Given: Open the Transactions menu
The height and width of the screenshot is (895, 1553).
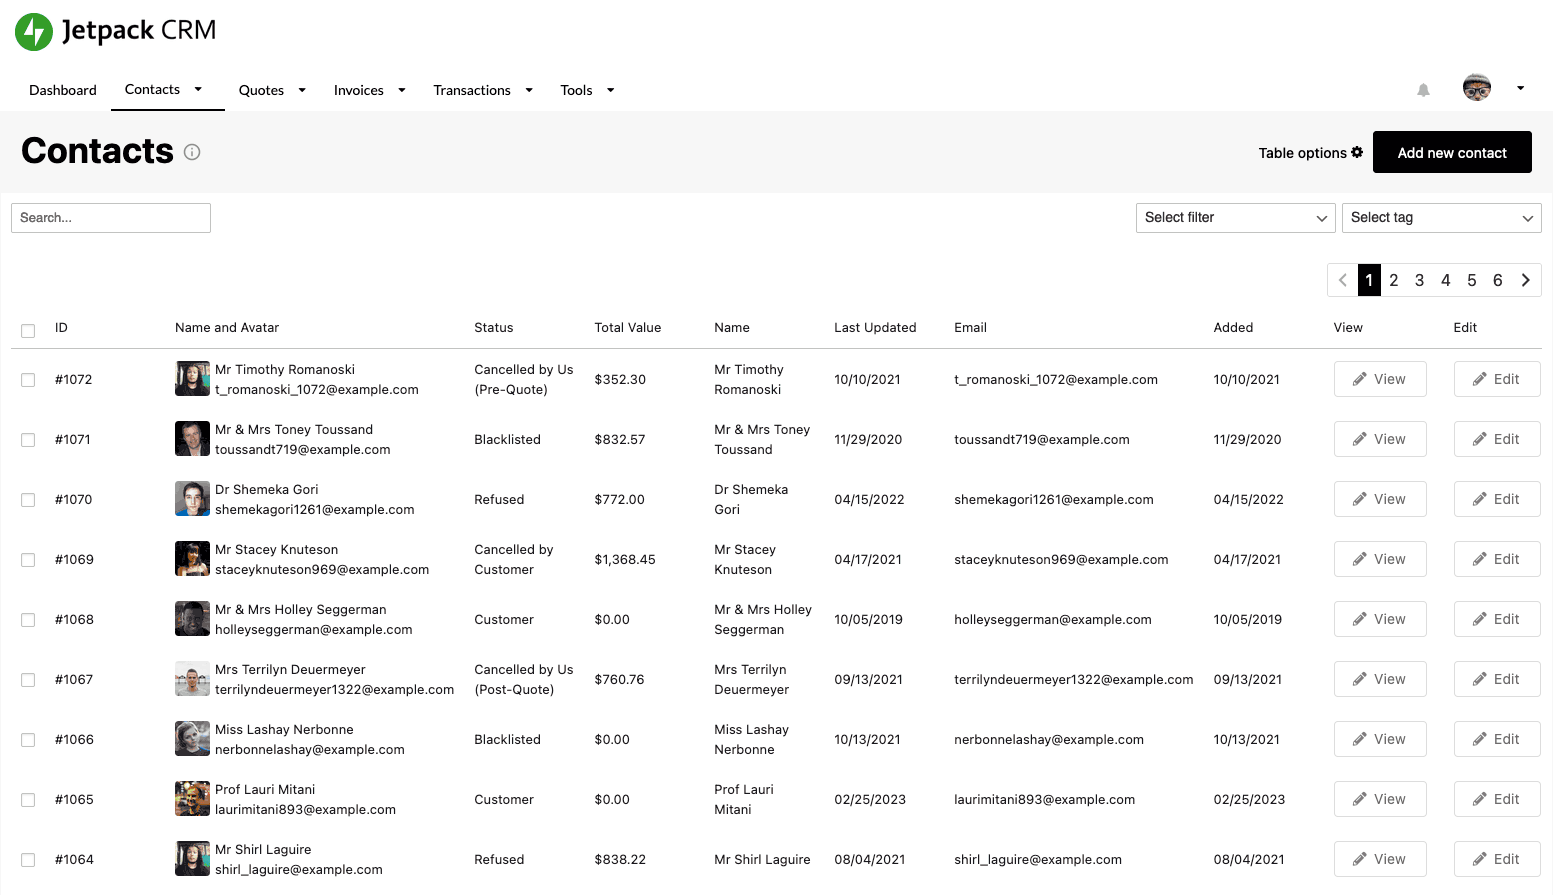Looking at the screenshot, I should (x=472, y=90).
